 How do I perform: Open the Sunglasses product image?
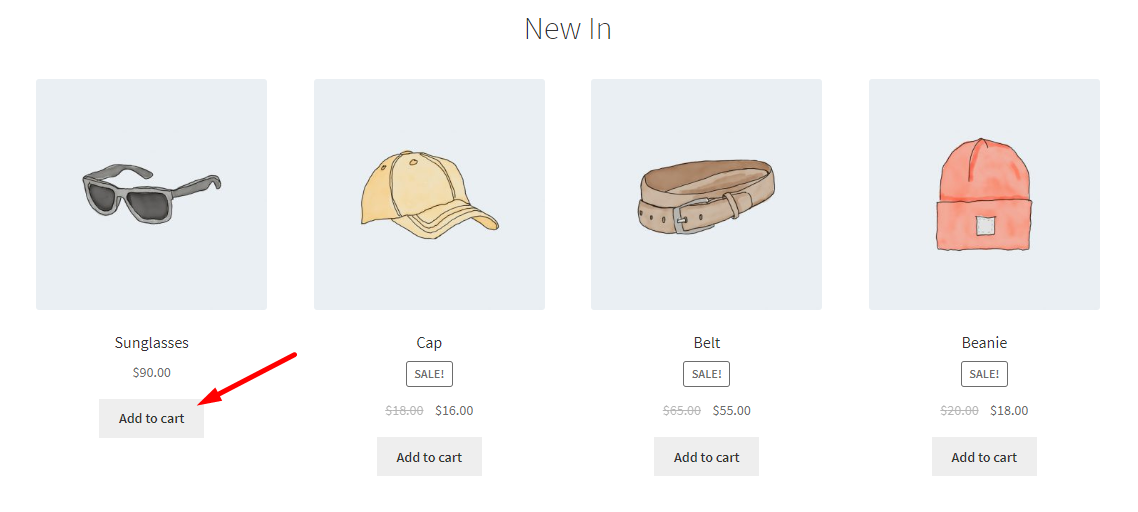pos(151,195)
